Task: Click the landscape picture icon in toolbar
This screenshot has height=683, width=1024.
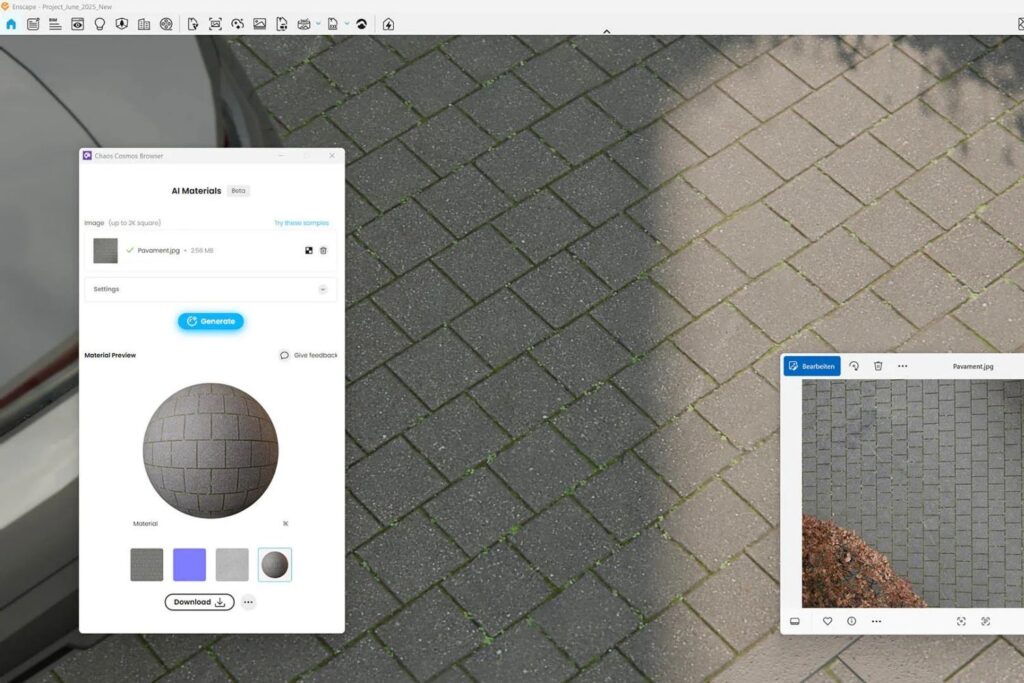Action: (259, 24)
